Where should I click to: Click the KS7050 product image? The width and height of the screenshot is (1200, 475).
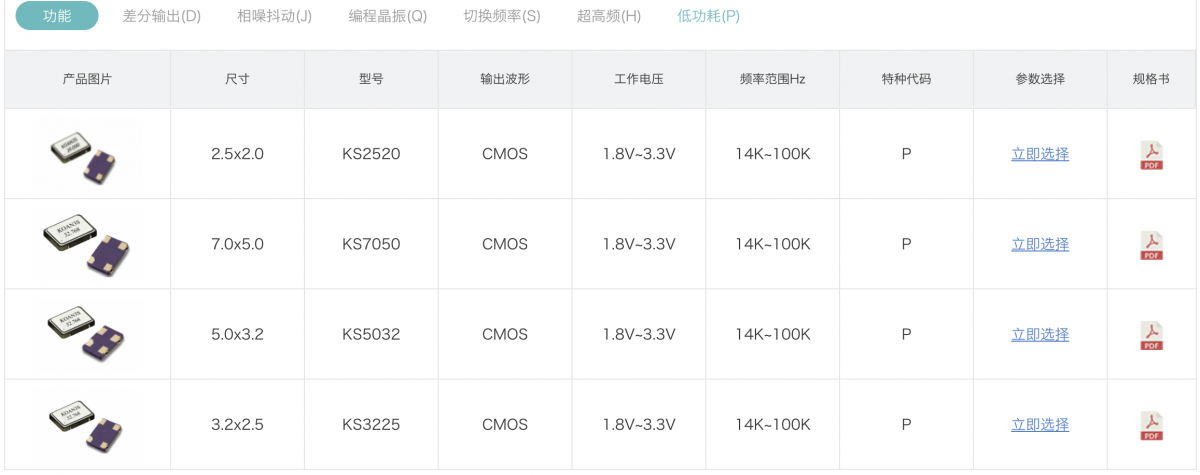pyautogui.click(x=86, y=245)
